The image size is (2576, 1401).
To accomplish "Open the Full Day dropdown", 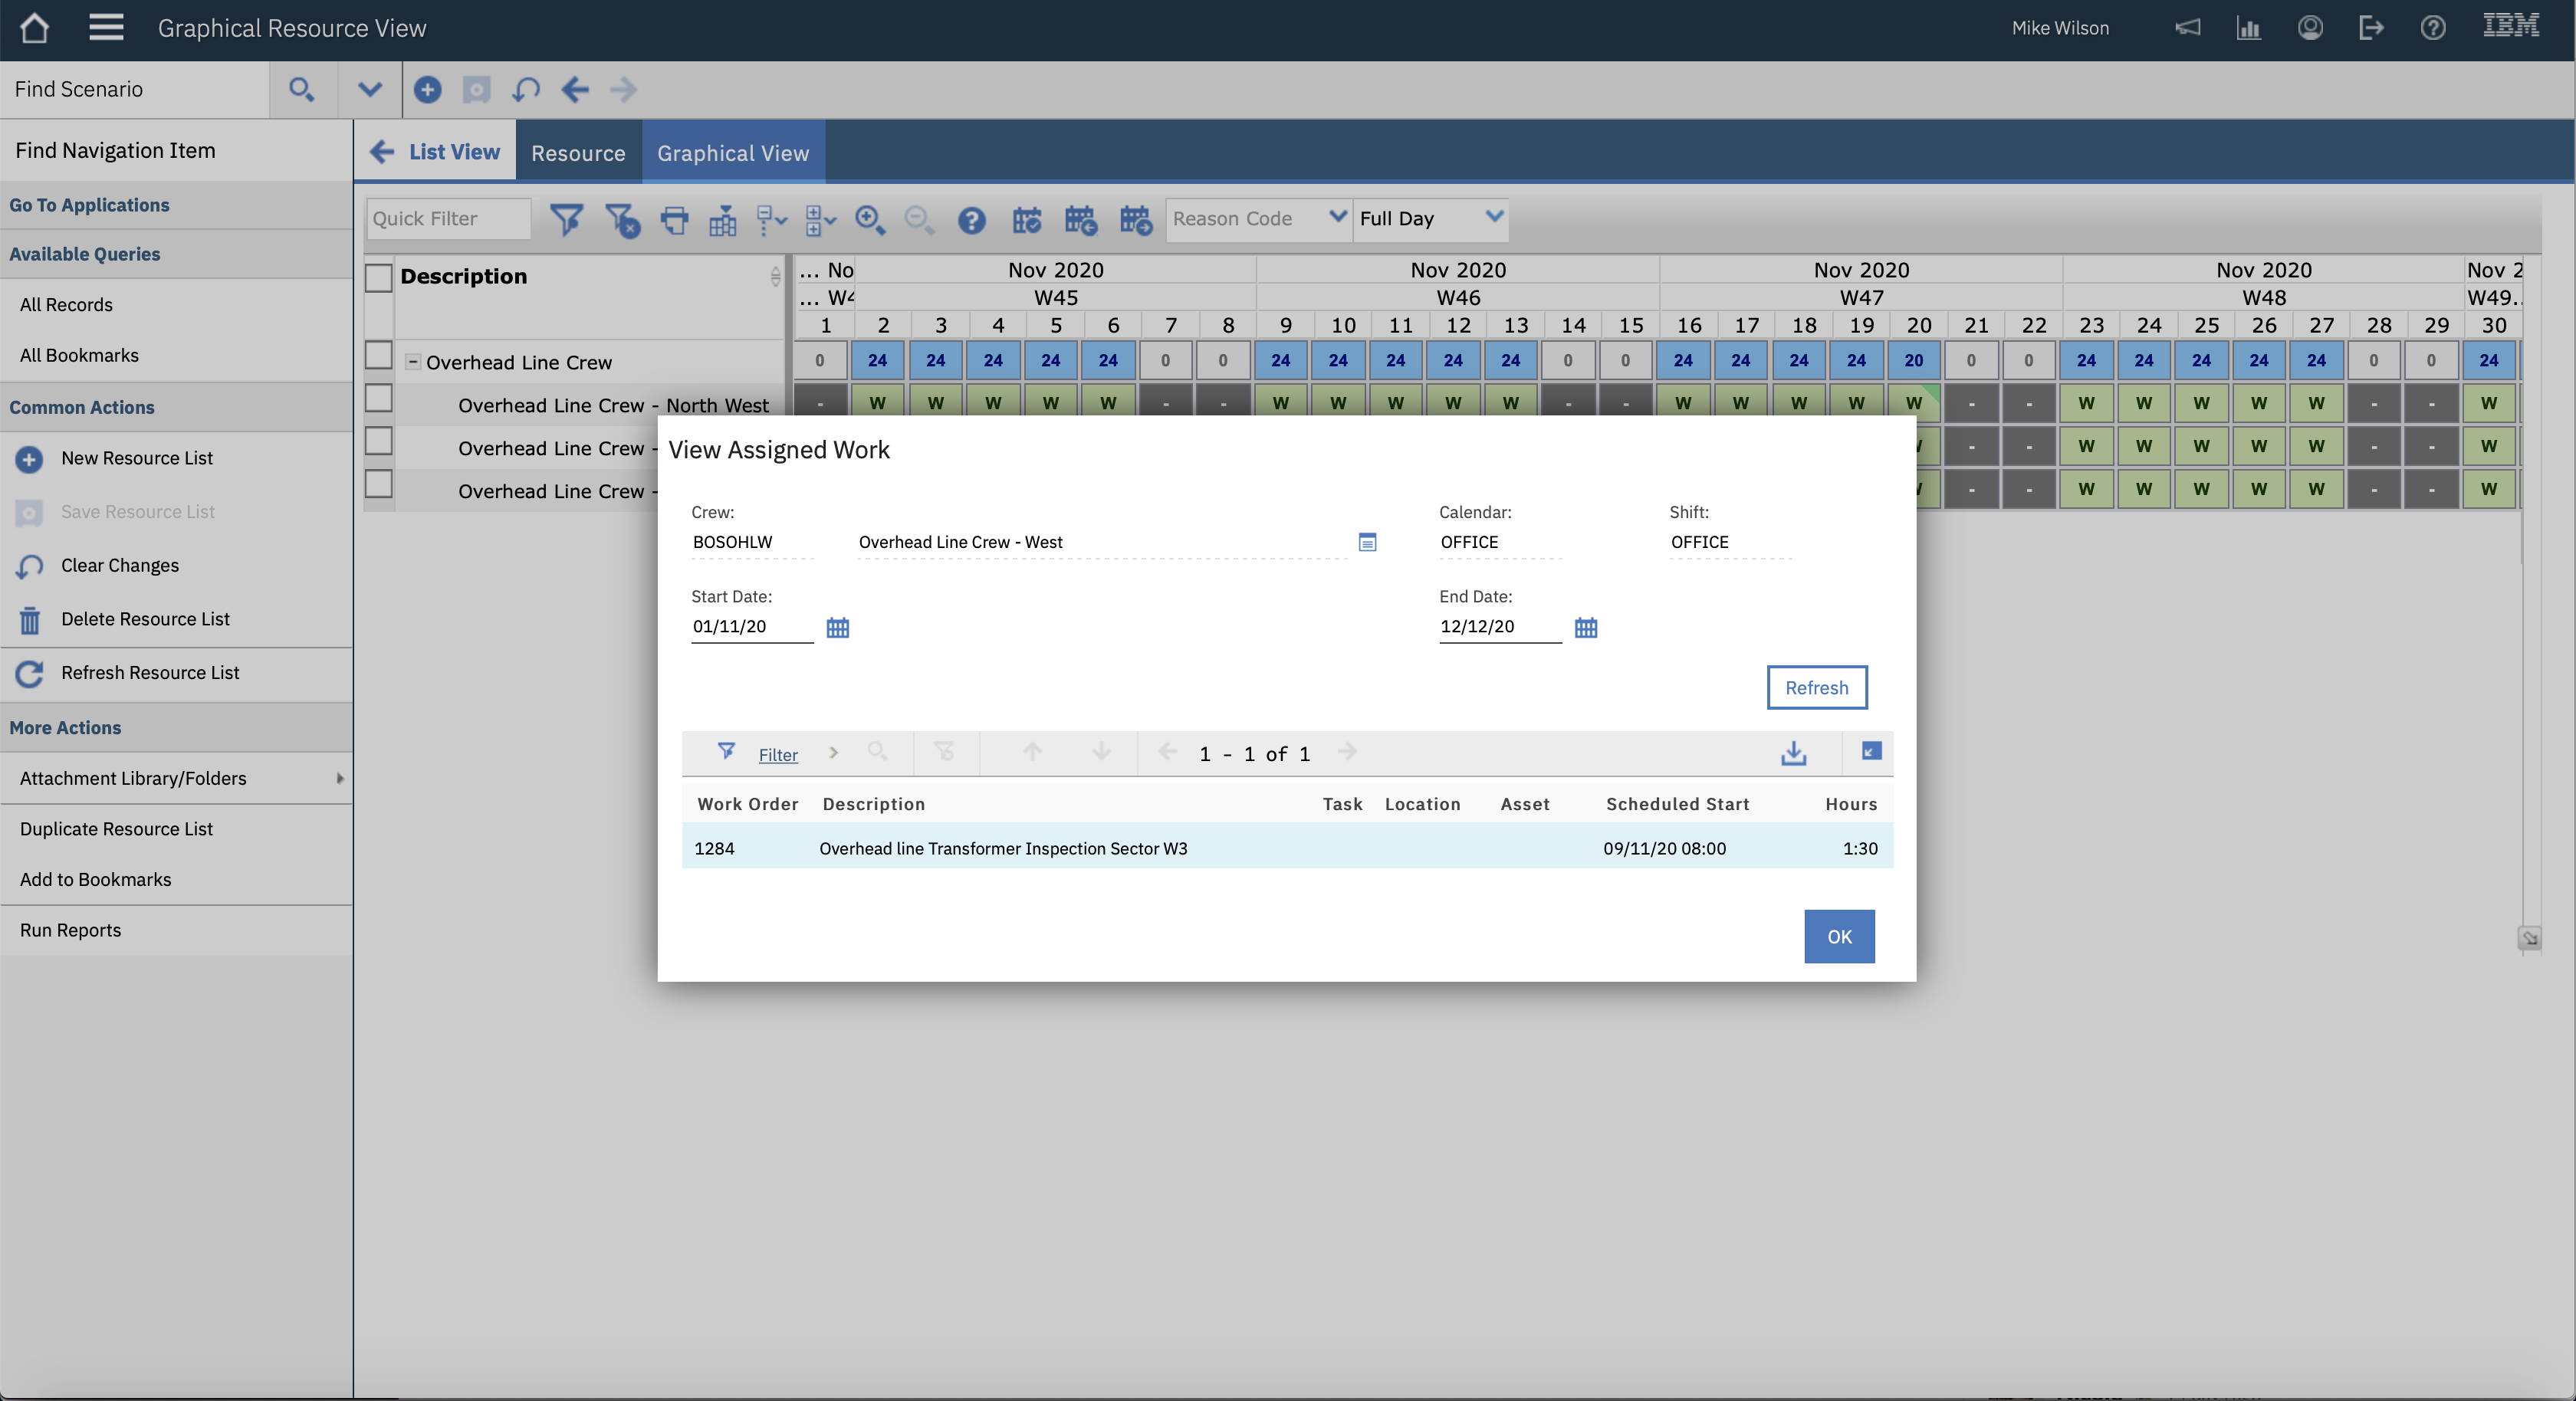I will (x=1430, y=218).
